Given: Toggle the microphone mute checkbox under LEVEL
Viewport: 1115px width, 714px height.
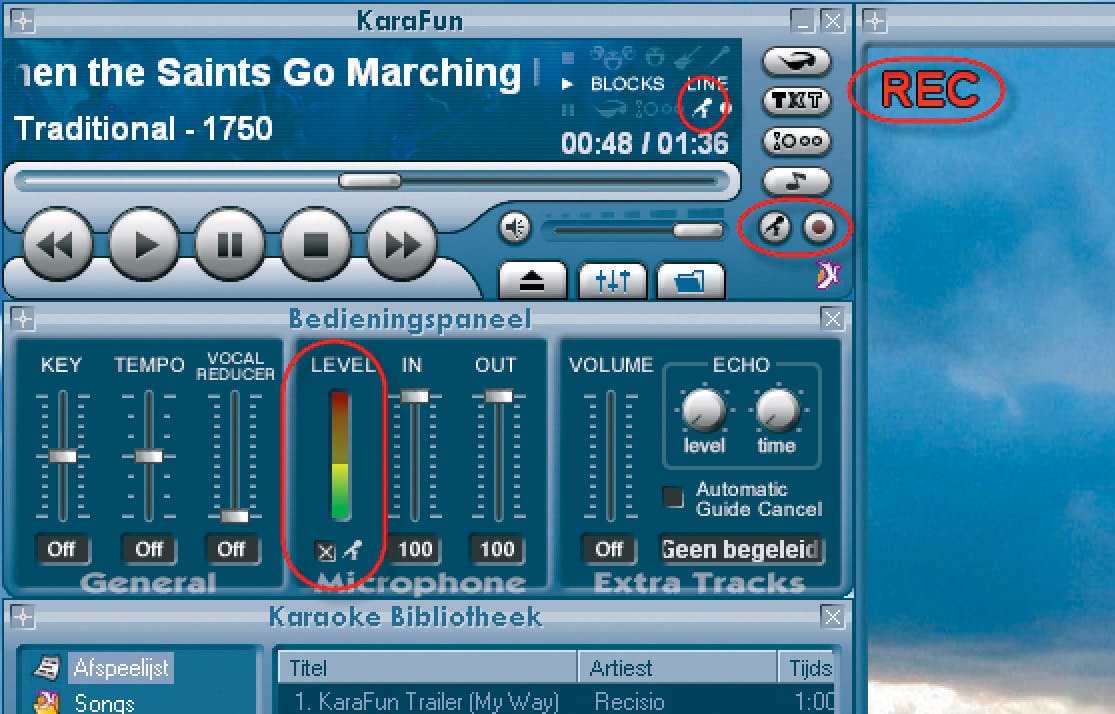Looking at the screenshot, I should (x=325, y=551).
